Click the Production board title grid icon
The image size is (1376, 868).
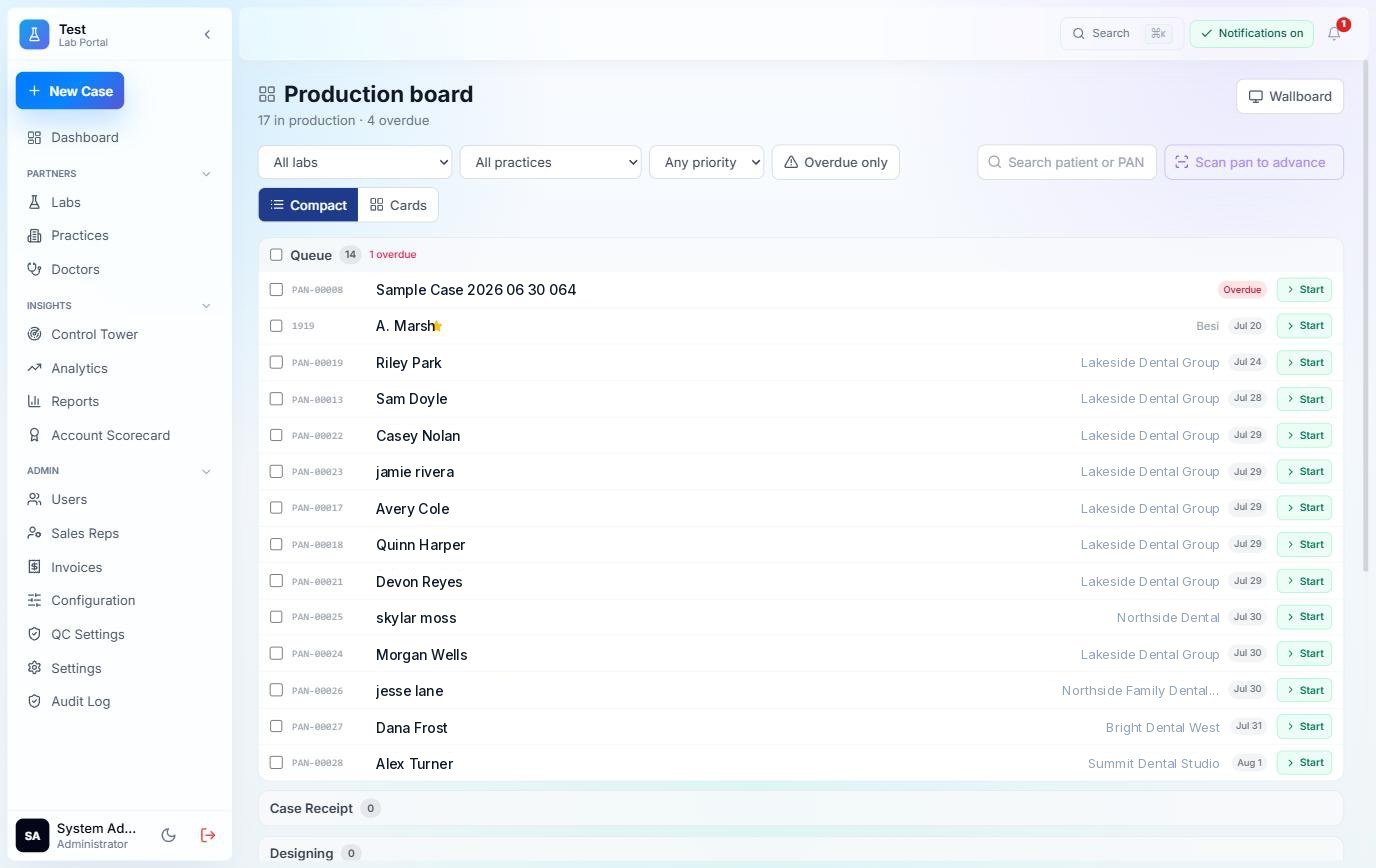tap(267, 94)
